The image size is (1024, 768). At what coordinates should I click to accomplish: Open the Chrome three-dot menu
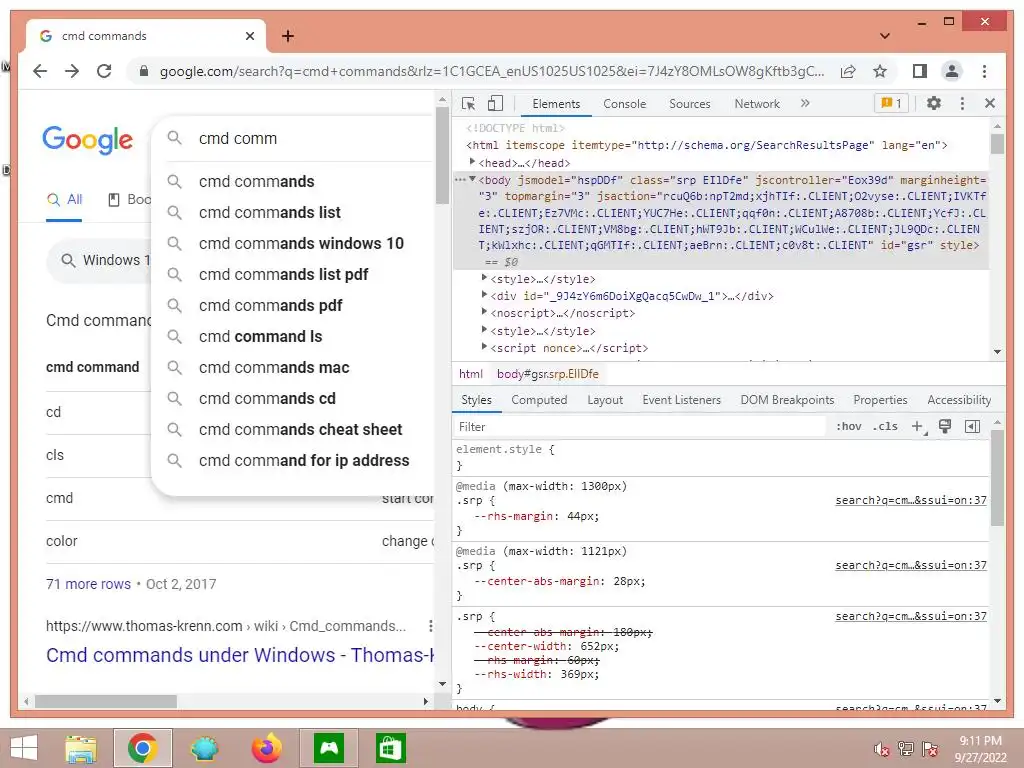tap(984, 71)
